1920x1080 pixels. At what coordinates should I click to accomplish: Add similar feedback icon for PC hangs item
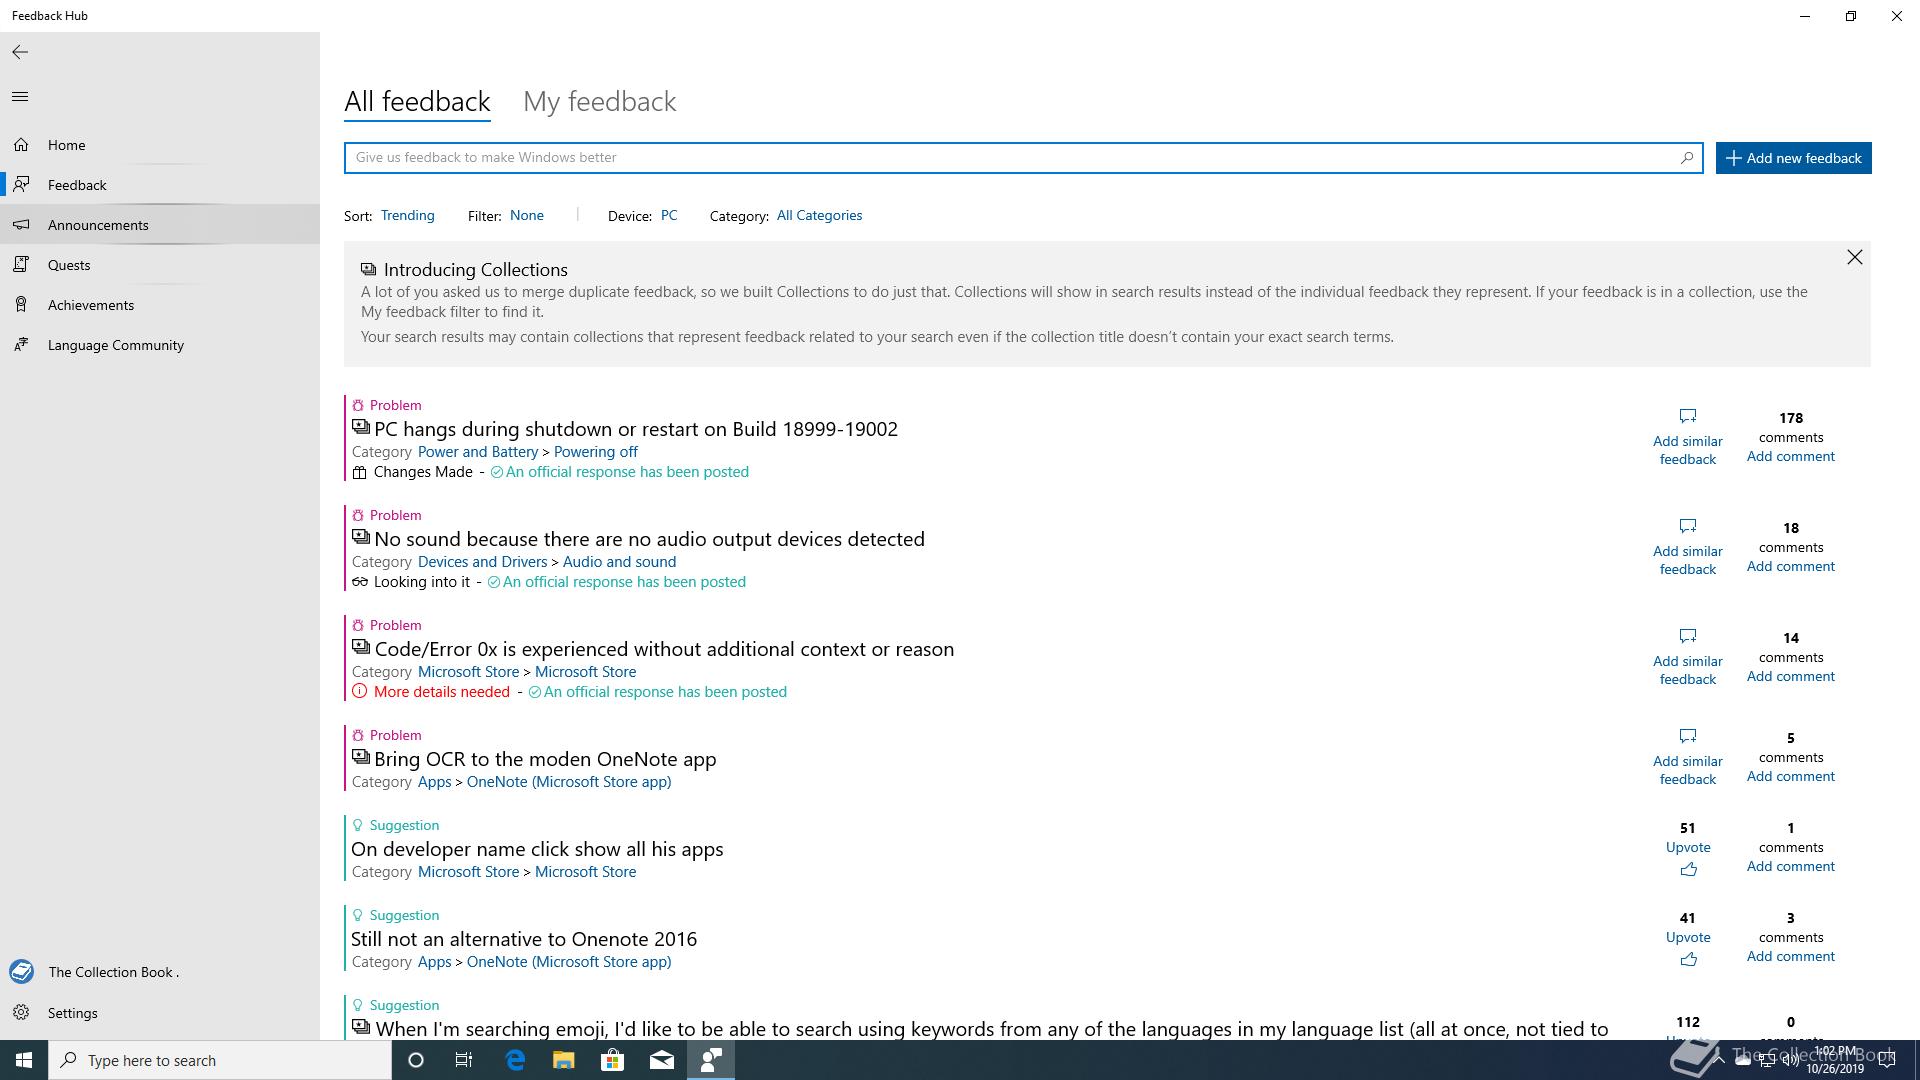pyautogui.click(x=1688, y=416)
